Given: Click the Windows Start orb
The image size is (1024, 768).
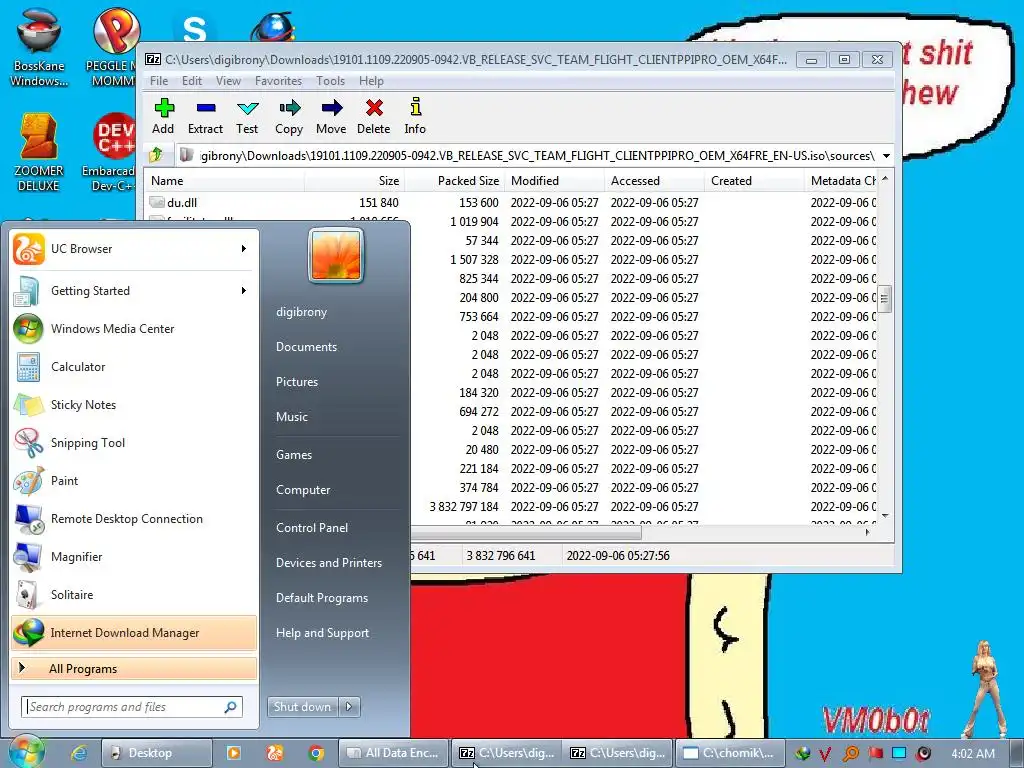Looking at the screenshot, I should (26, 753).
